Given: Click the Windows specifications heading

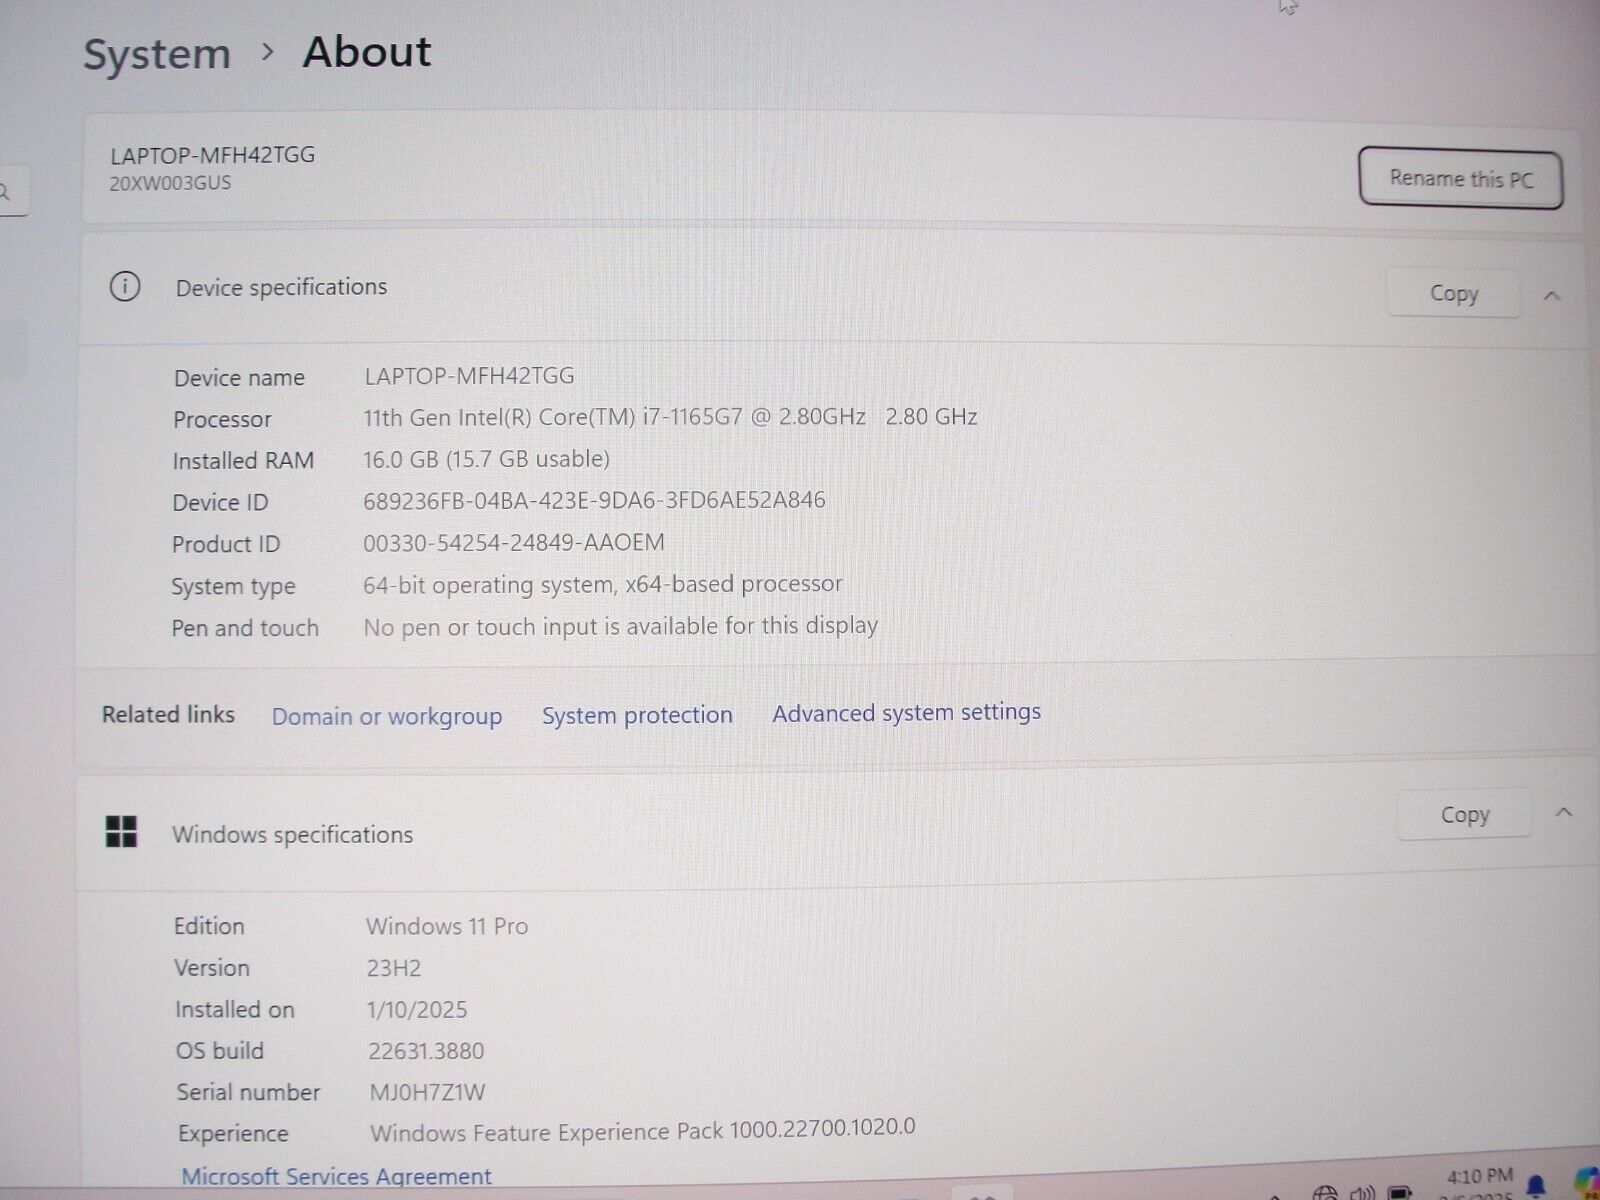Looking at the screenshot, I should click(292, 834).
